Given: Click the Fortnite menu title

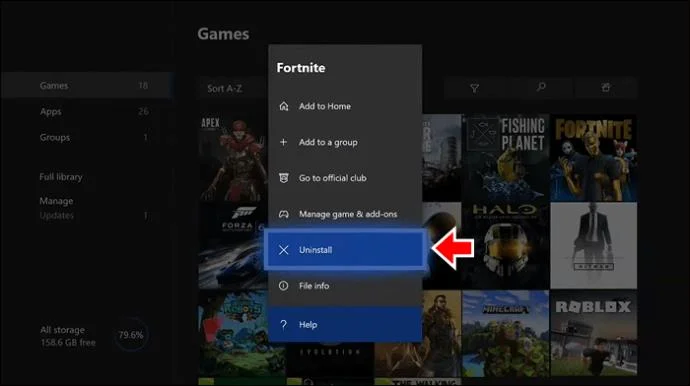Looking at the screenshot, I should 301,68.
